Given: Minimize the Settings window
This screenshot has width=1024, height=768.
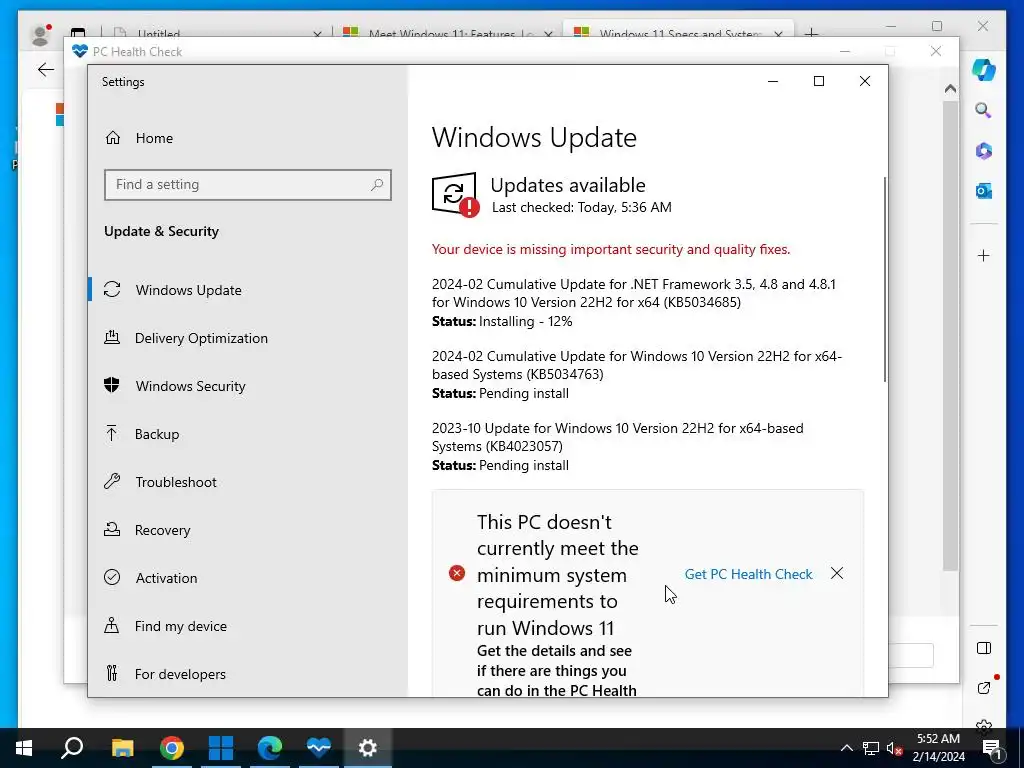Looking at the screenshot, I should pos(773,81).
